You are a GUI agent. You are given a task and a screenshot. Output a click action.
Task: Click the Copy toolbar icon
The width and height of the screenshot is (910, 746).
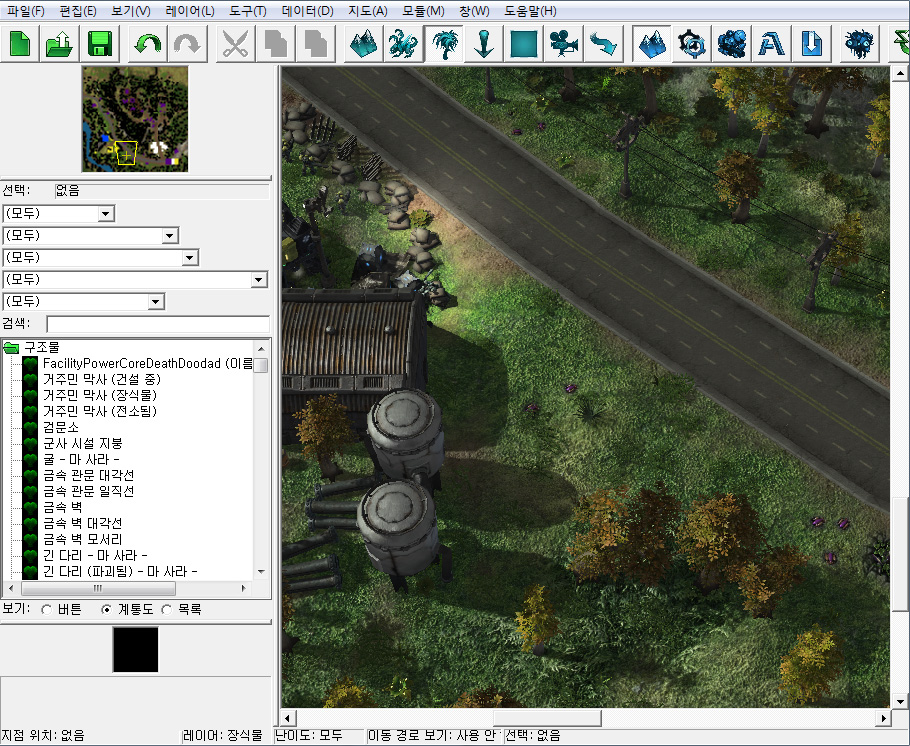(275, 44)
